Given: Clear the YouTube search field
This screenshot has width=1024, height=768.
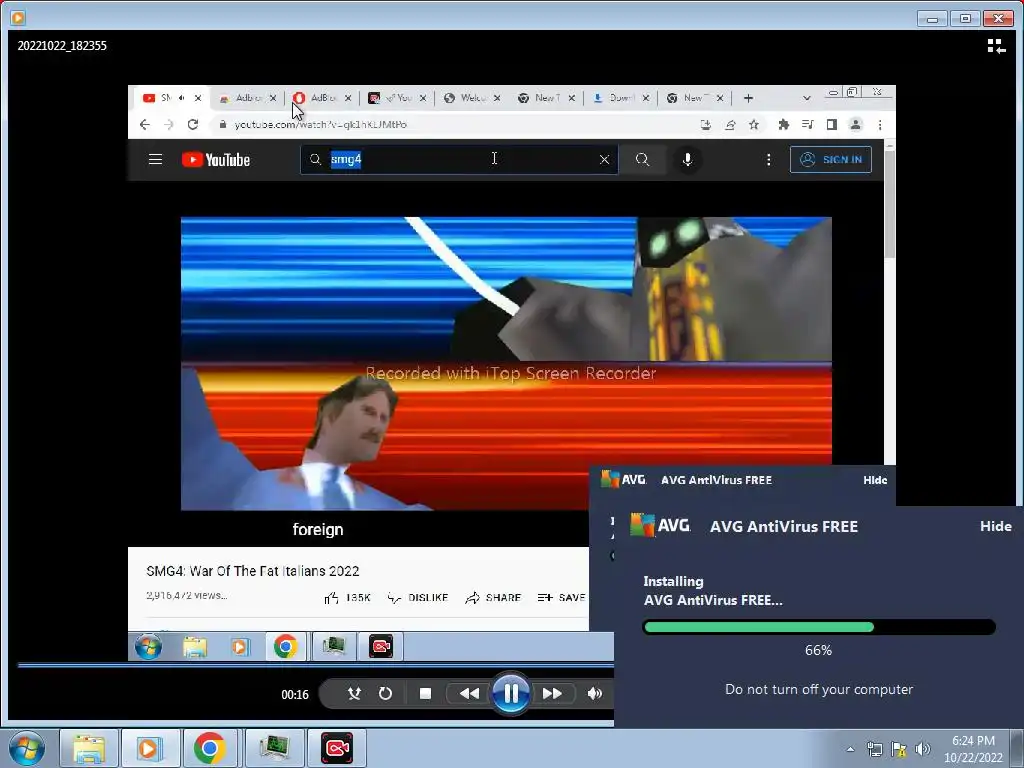Looking at the screenshot, I should click(x=604, y=159).
